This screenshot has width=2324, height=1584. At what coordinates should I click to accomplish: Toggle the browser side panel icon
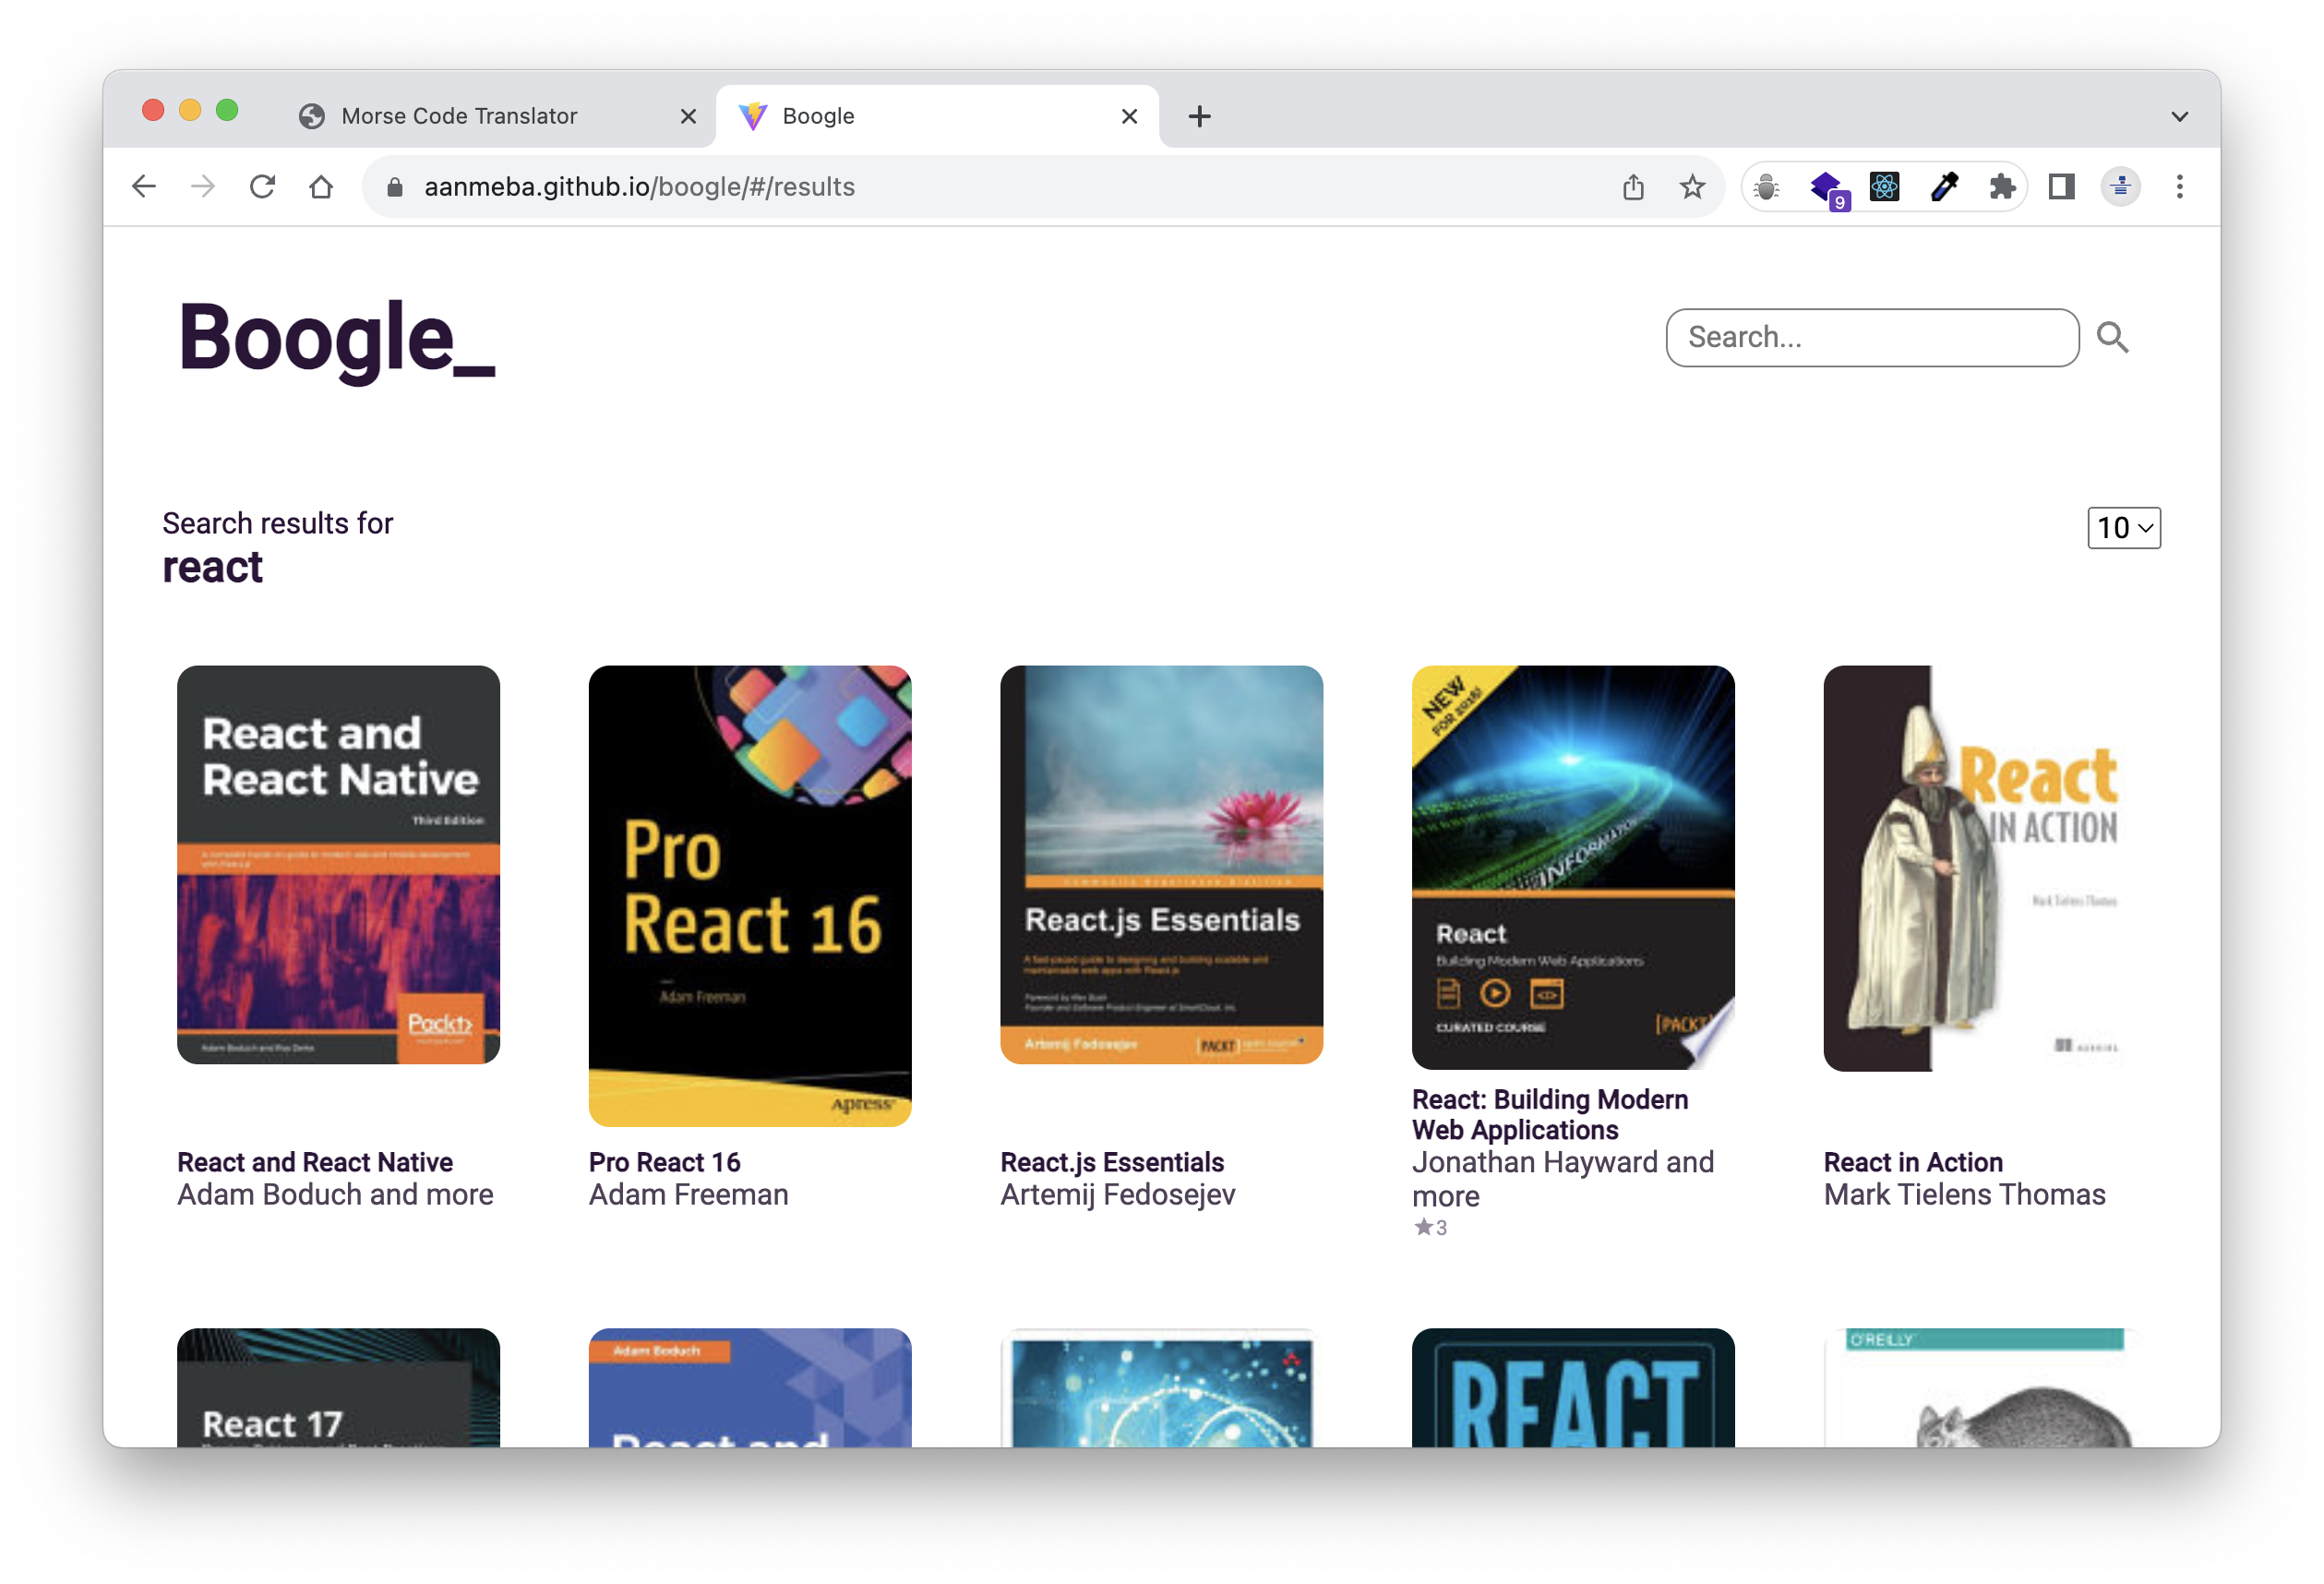2061,187
